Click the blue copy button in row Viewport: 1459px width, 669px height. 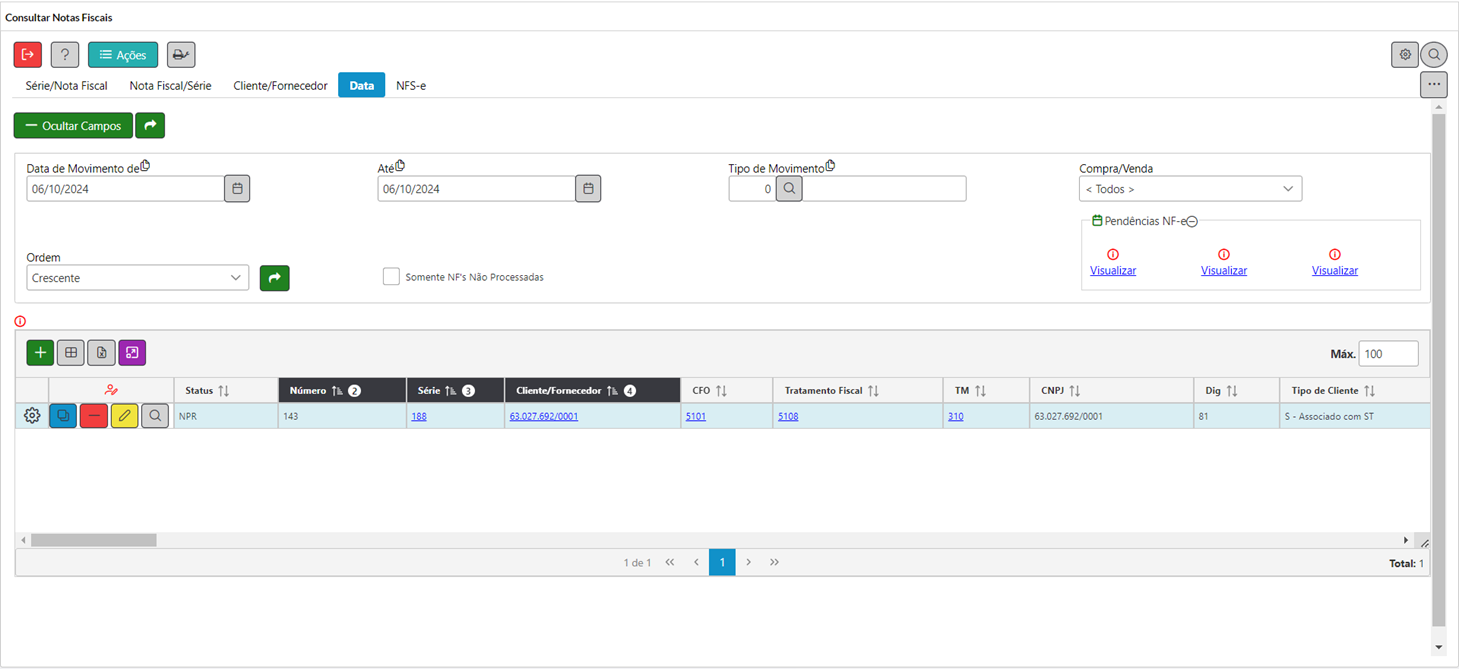point(63,416)
